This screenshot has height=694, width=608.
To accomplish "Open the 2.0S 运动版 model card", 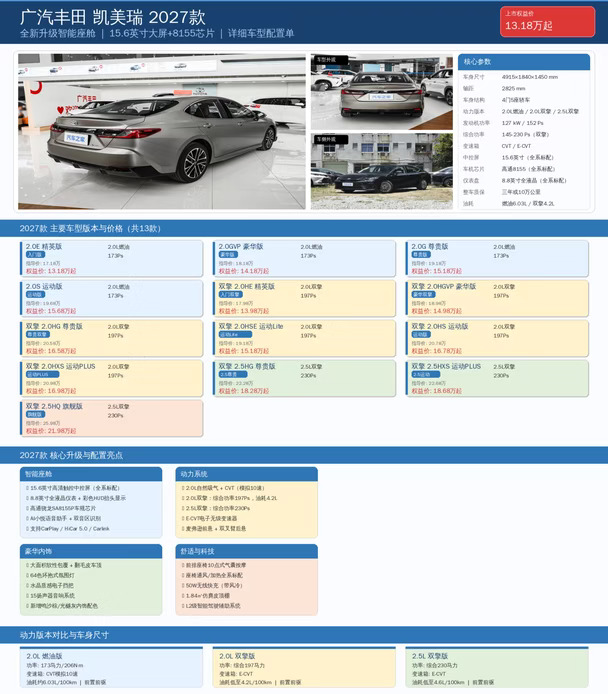I will click(112, 298).
